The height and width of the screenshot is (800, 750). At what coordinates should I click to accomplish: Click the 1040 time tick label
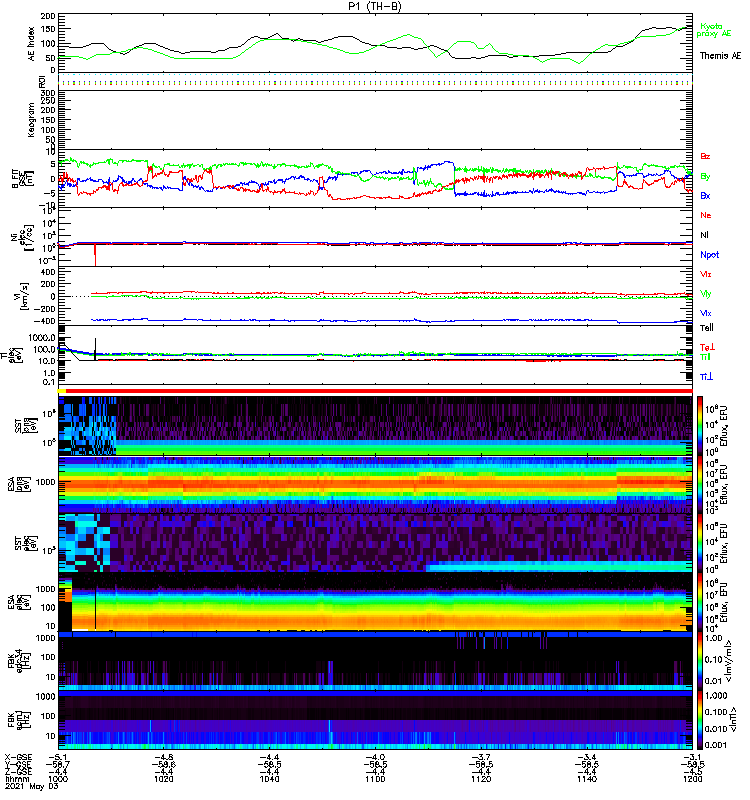click(x=269, y=779)
